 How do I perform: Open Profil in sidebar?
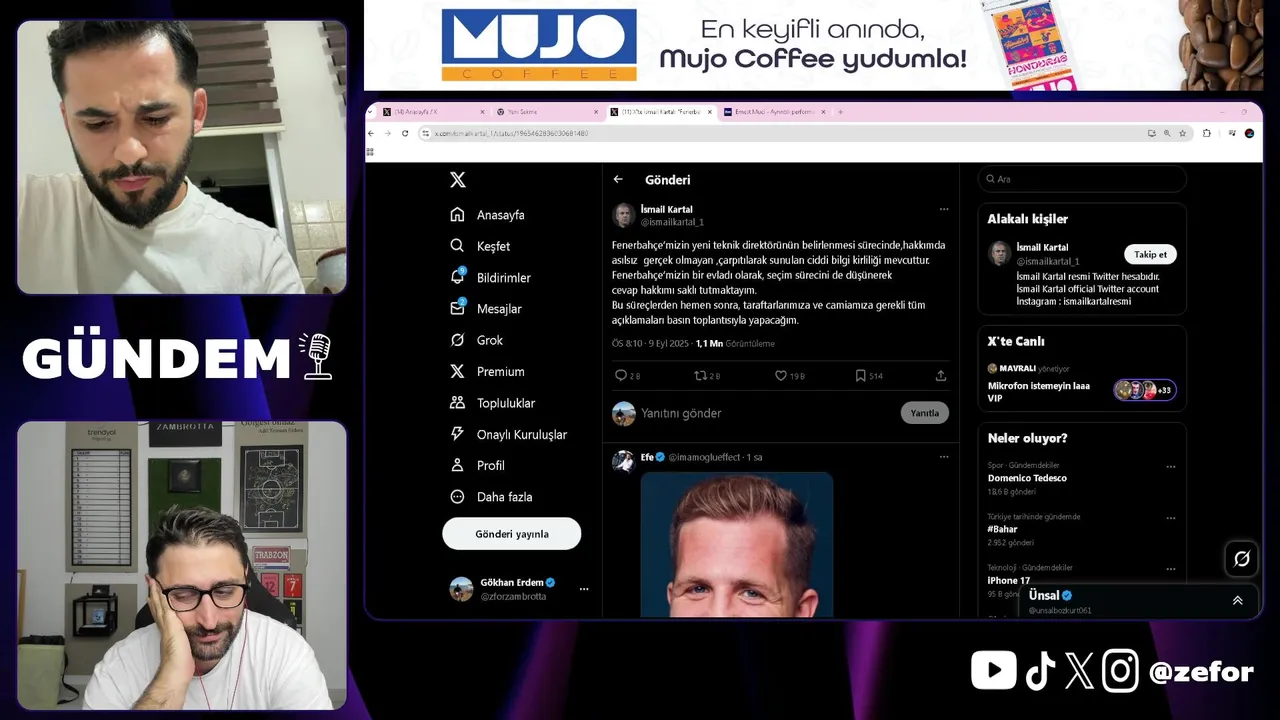pos(477,465)
